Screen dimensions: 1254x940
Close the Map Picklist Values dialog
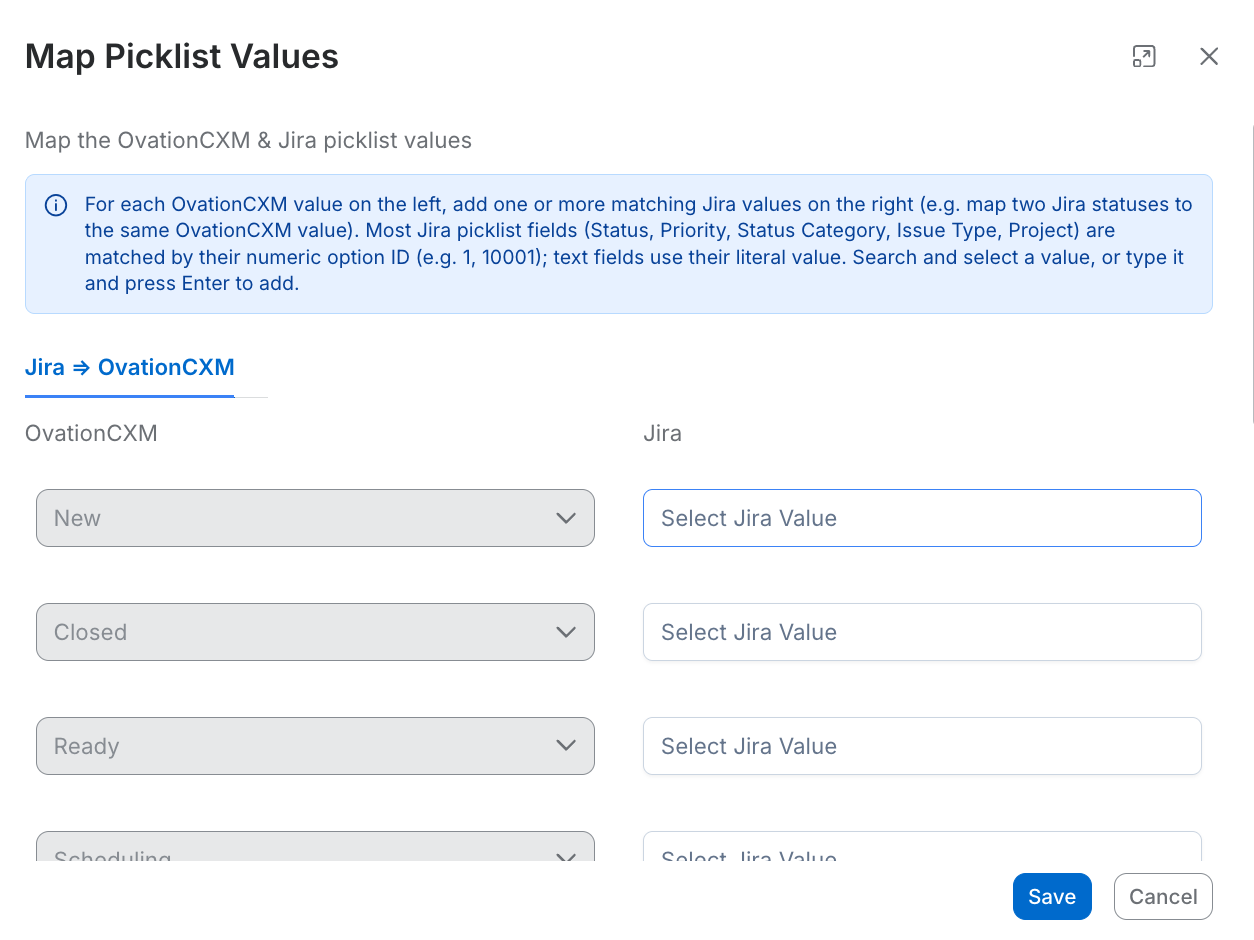(x=1209, y=56)
